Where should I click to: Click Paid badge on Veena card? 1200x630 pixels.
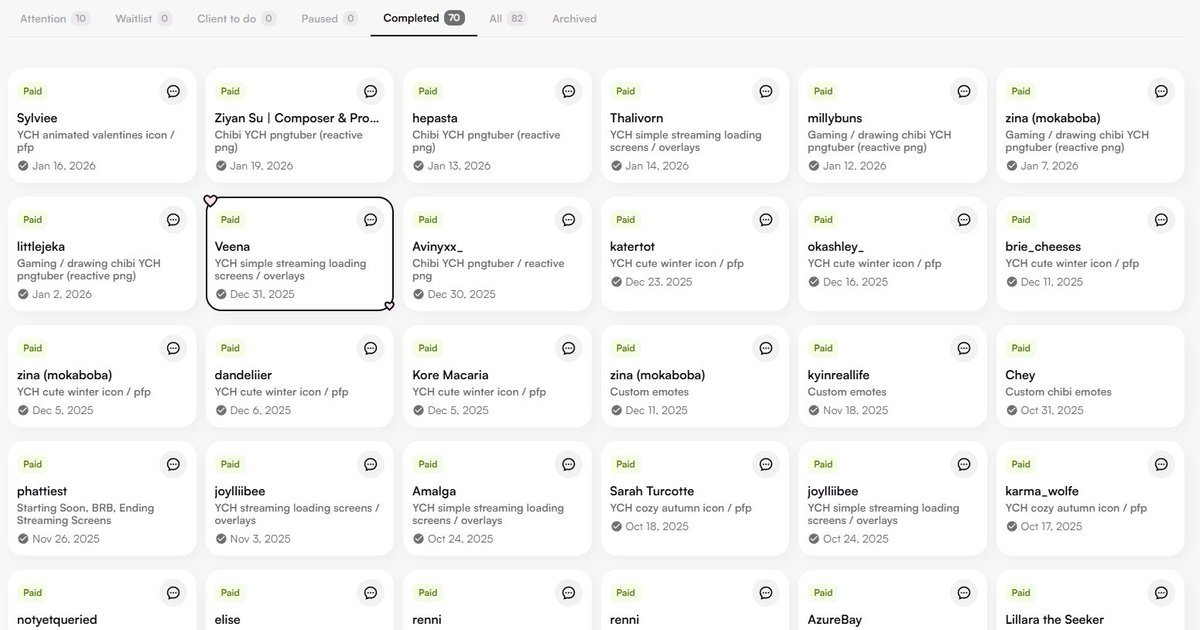click(230, 219)
